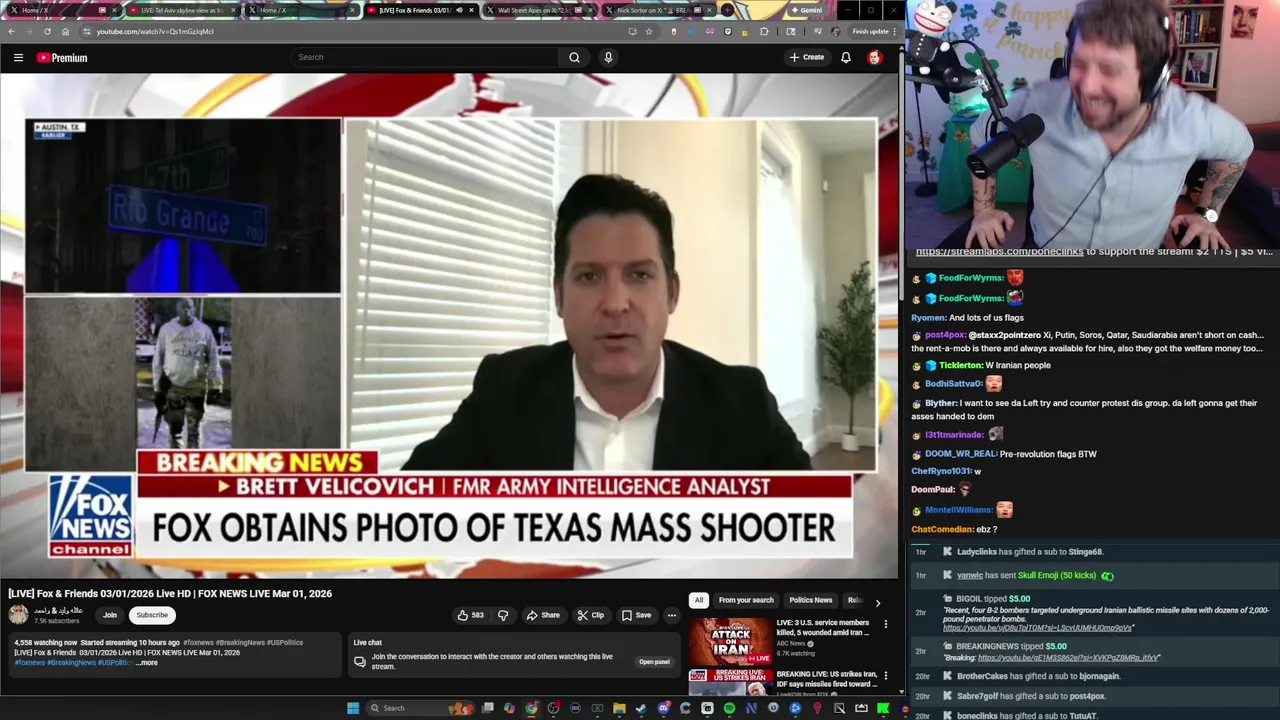Switch to the Nick Sortor on X tab
The height and width of the screenshot is (720, 1280).
658,10
